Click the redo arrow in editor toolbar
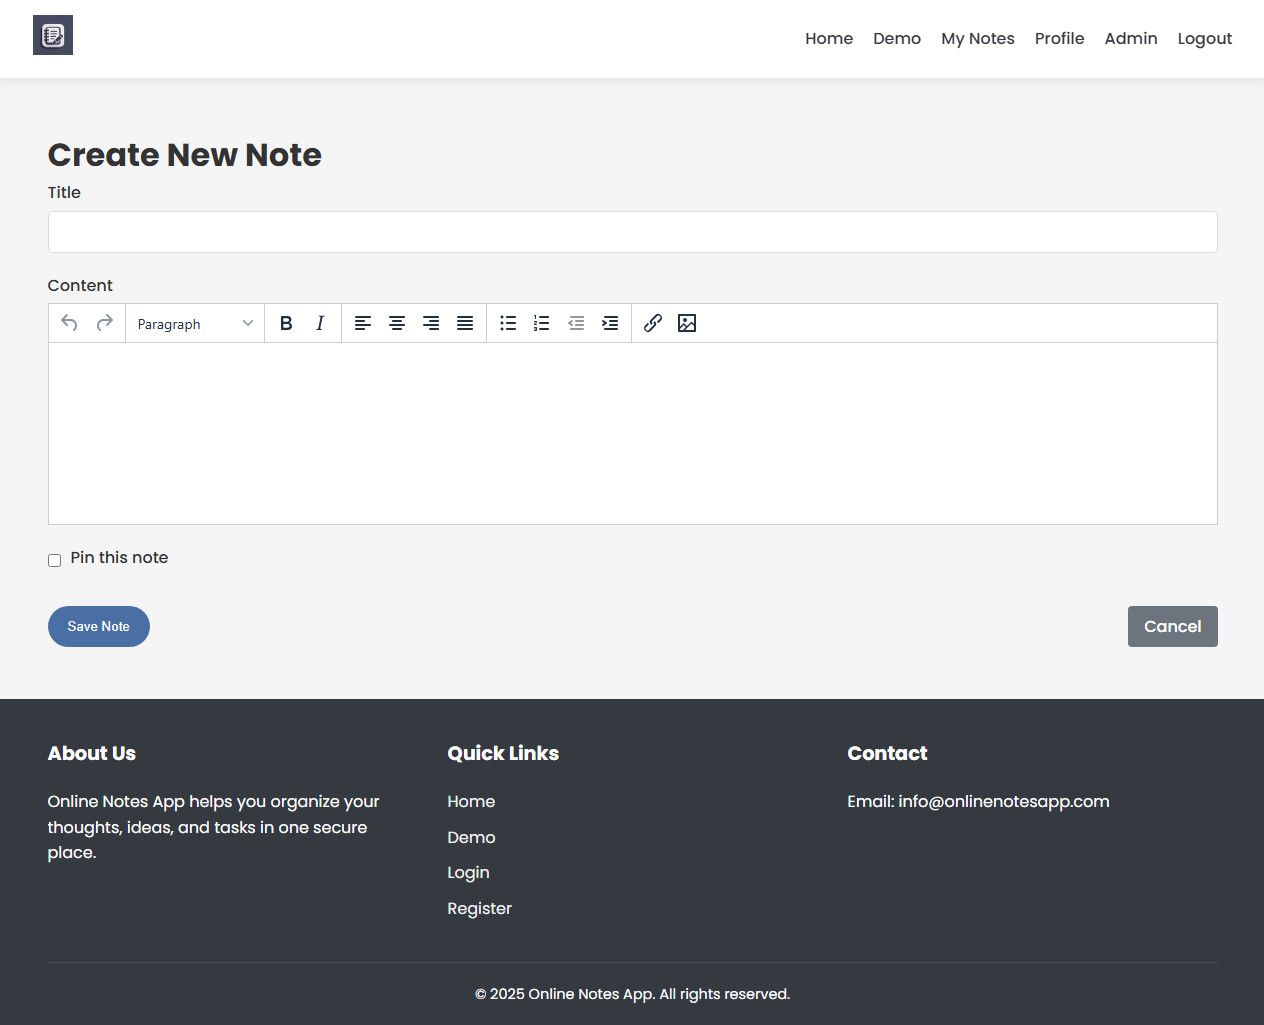The width and height of the screenshot is (1264, 1025). pos(104,323)
